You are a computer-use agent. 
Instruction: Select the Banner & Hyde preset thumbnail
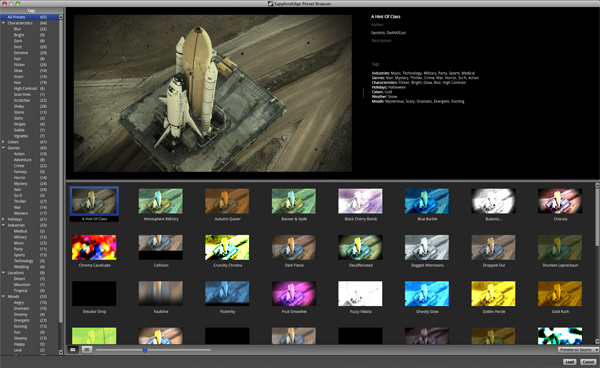coord(294,201)
